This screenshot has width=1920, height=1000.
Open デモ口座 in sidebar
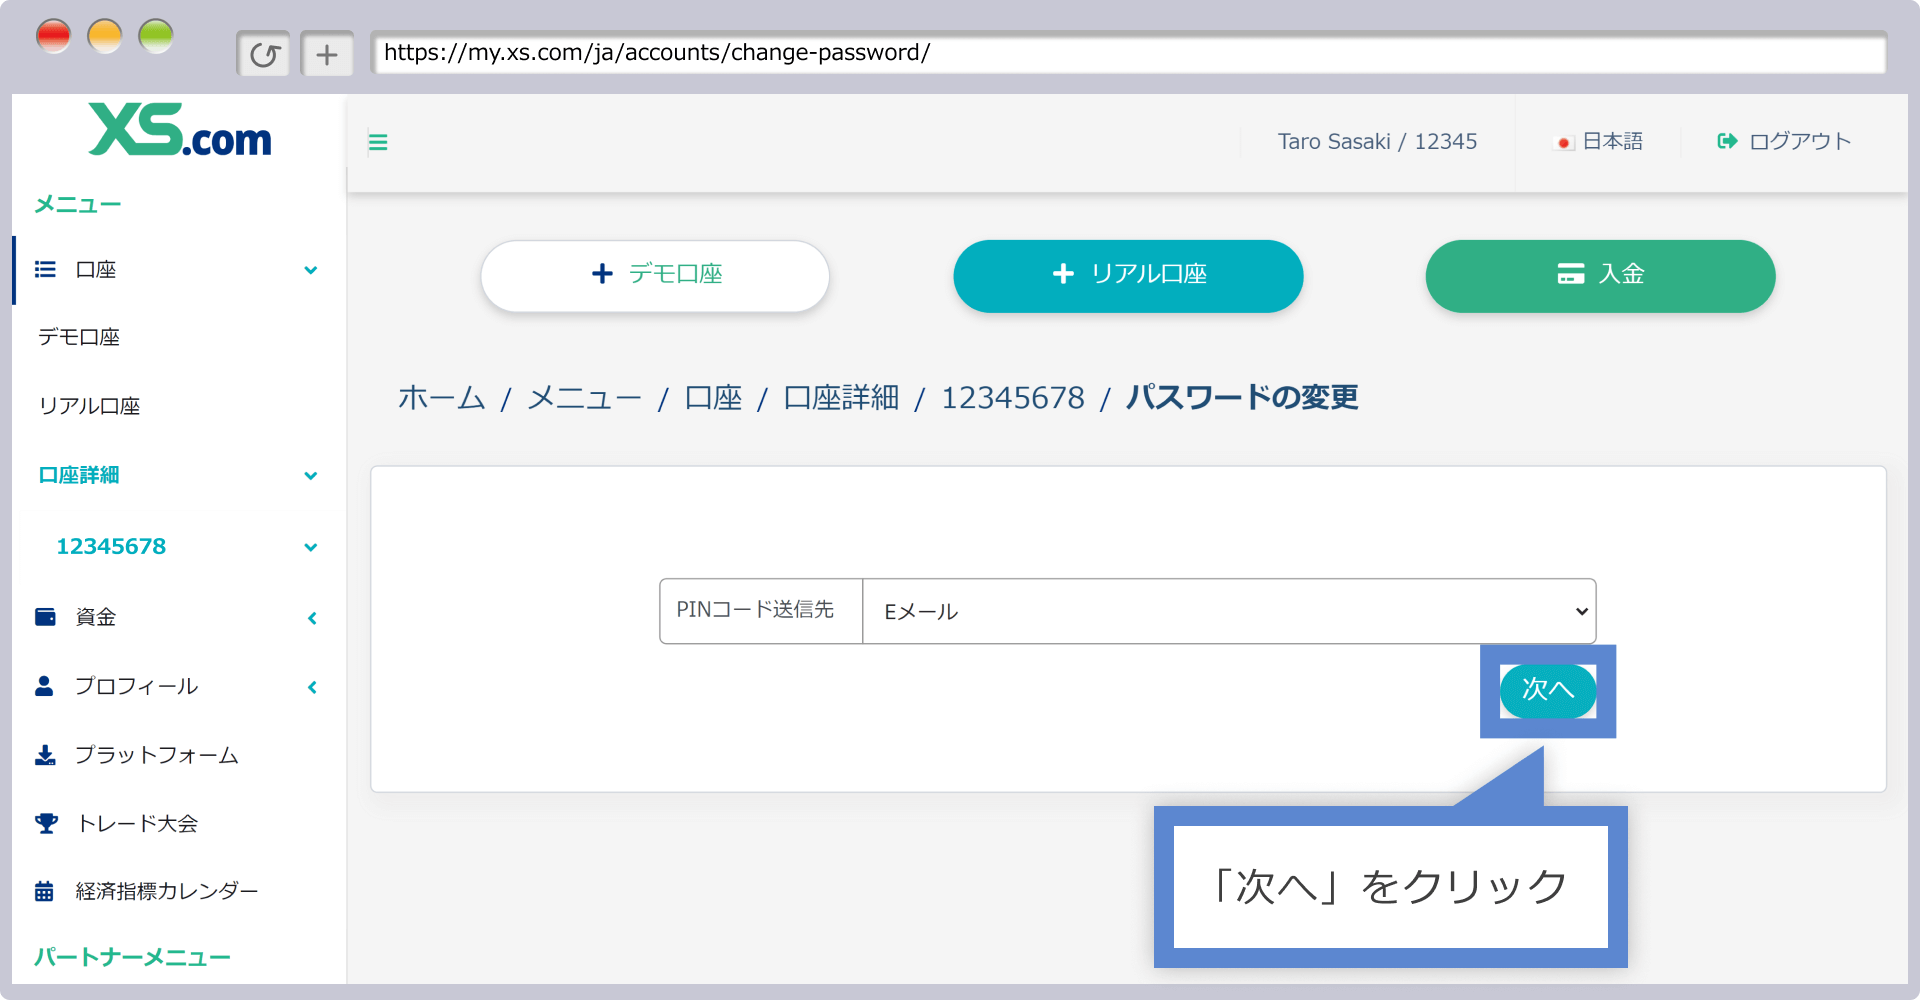(x=79, y=337)
